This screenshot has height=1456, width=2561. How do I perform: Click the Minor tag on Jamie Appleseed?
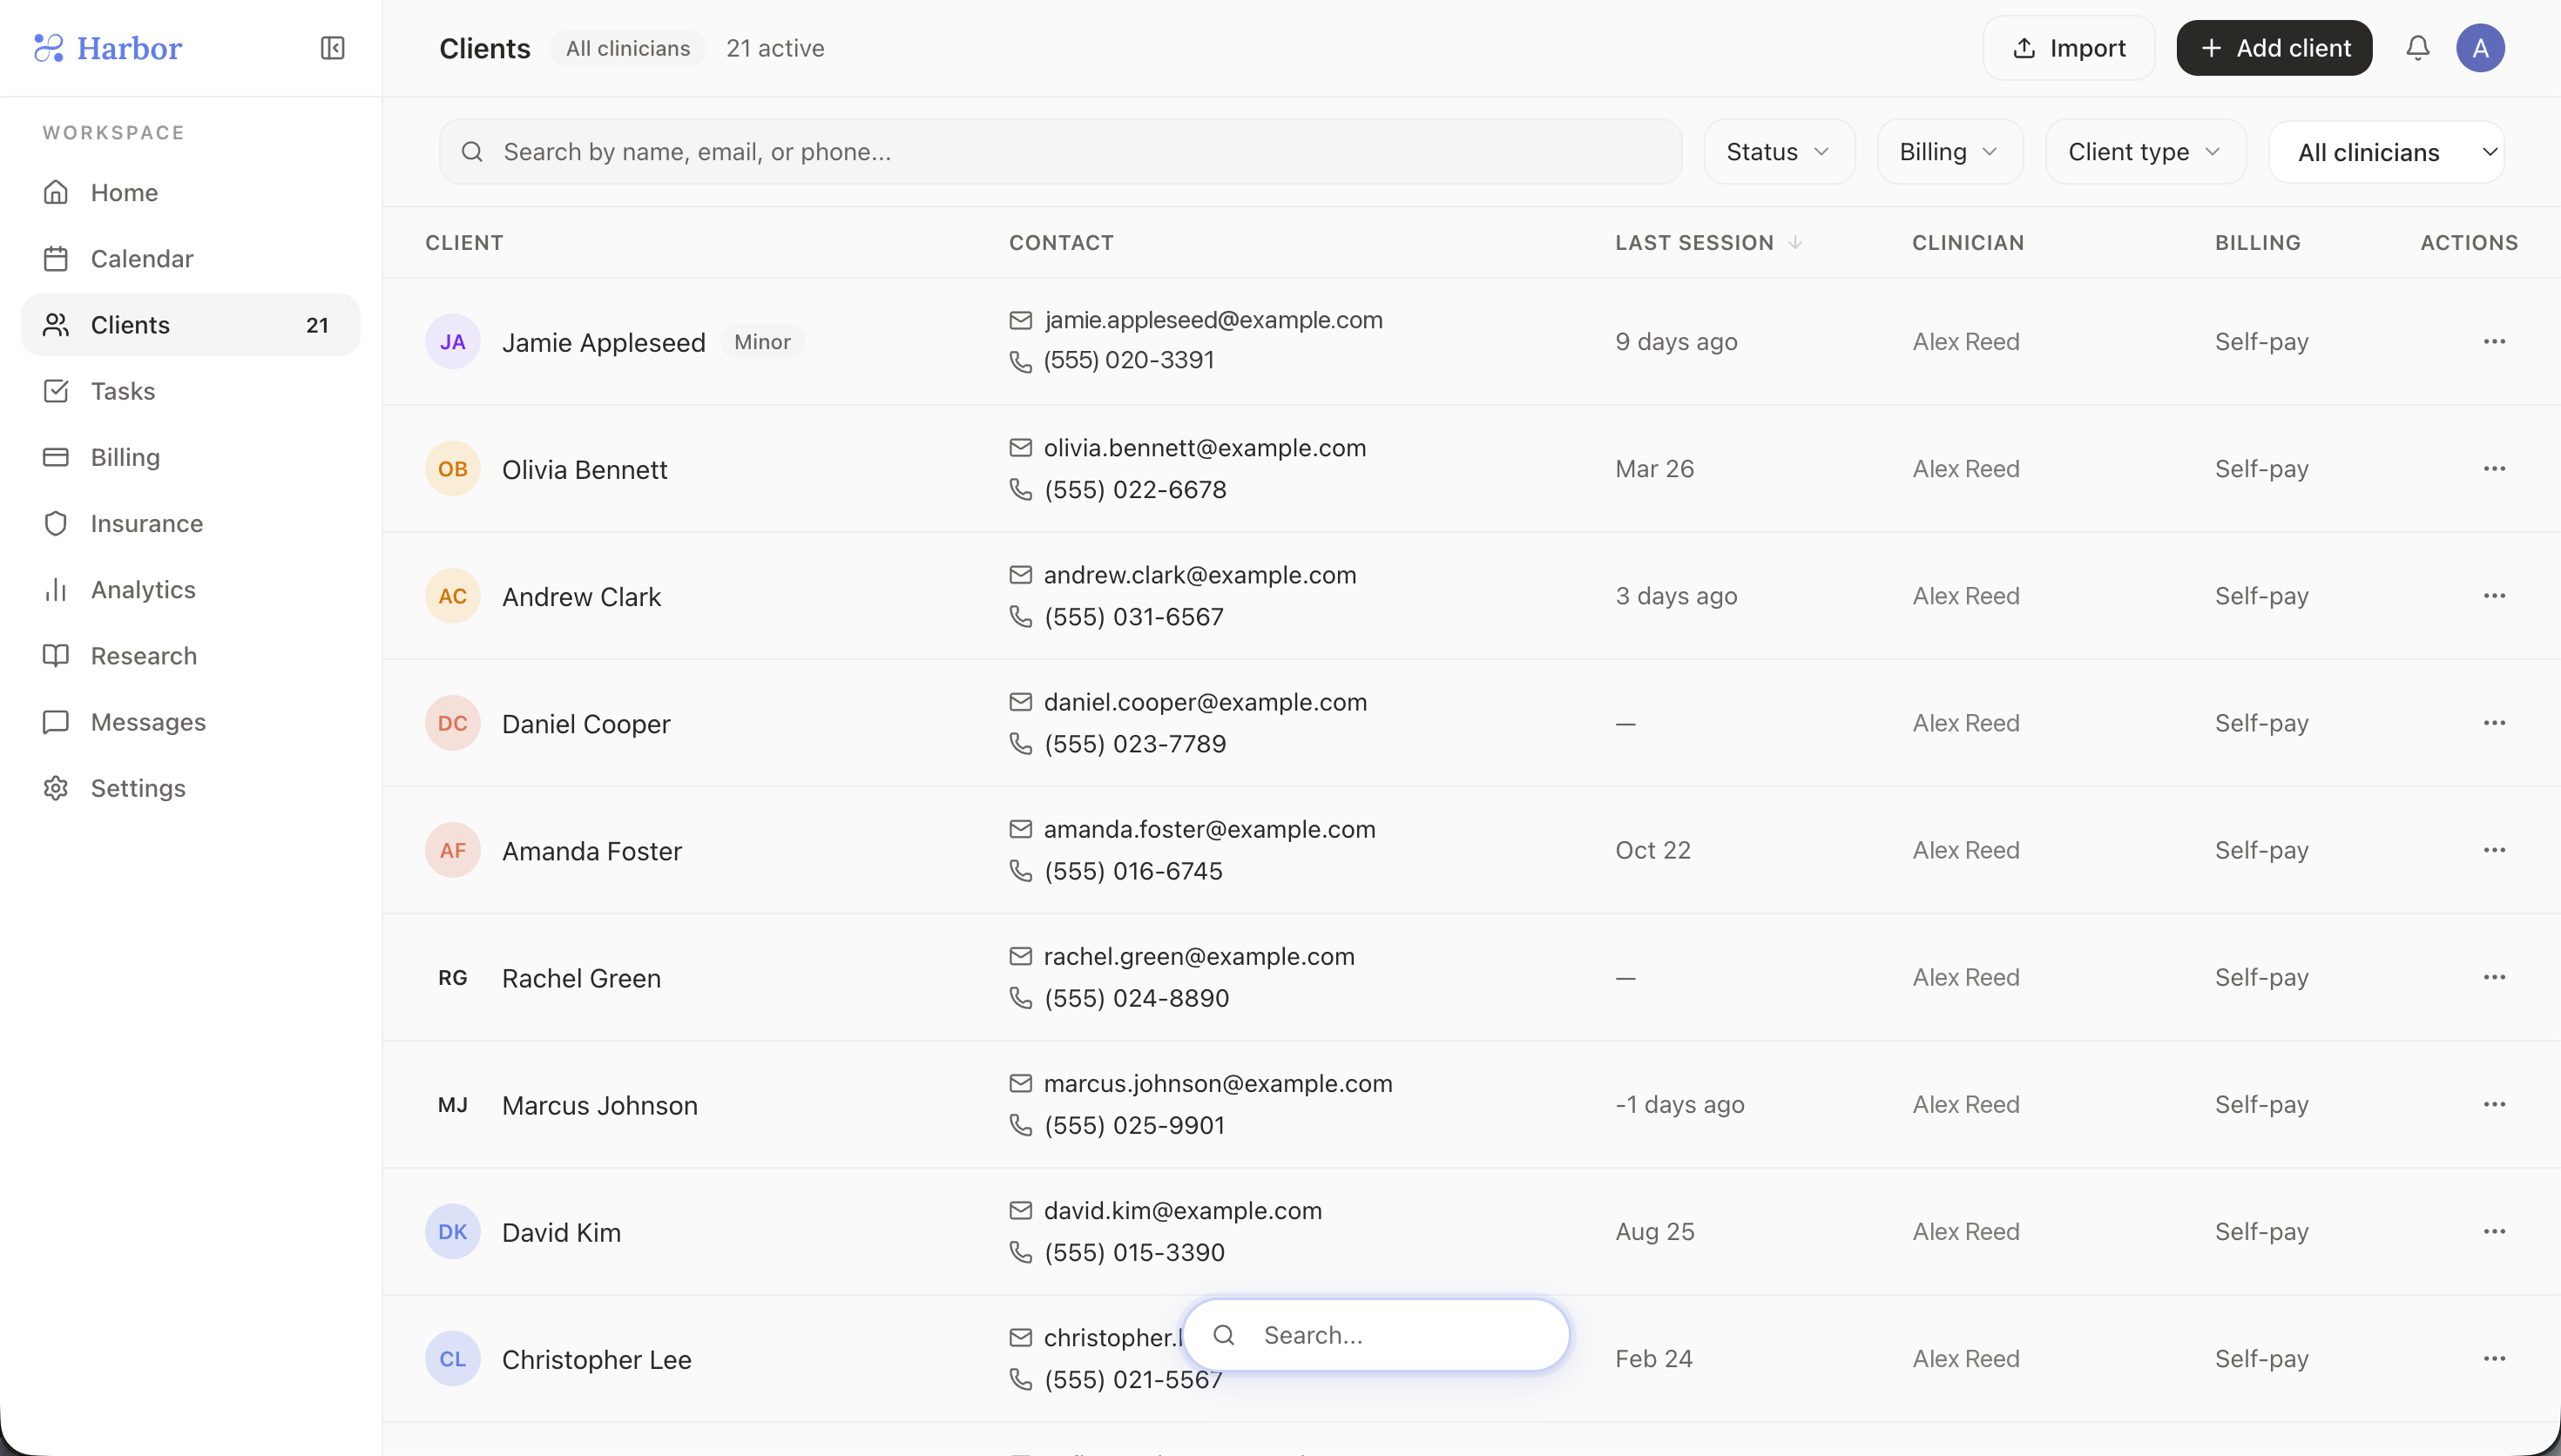(762, 342)
